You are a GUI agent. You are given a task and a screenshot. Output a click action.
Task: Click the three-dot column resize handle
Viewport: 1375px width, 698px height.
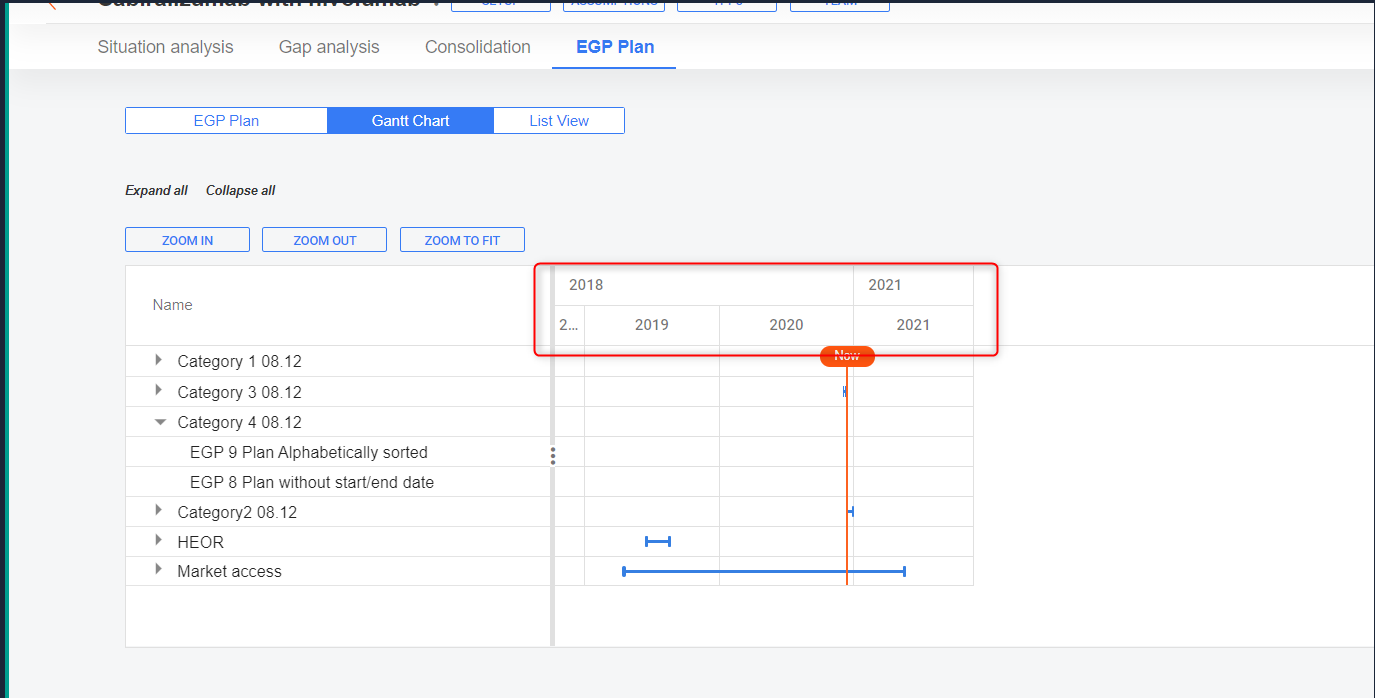[x=552, y=456]
